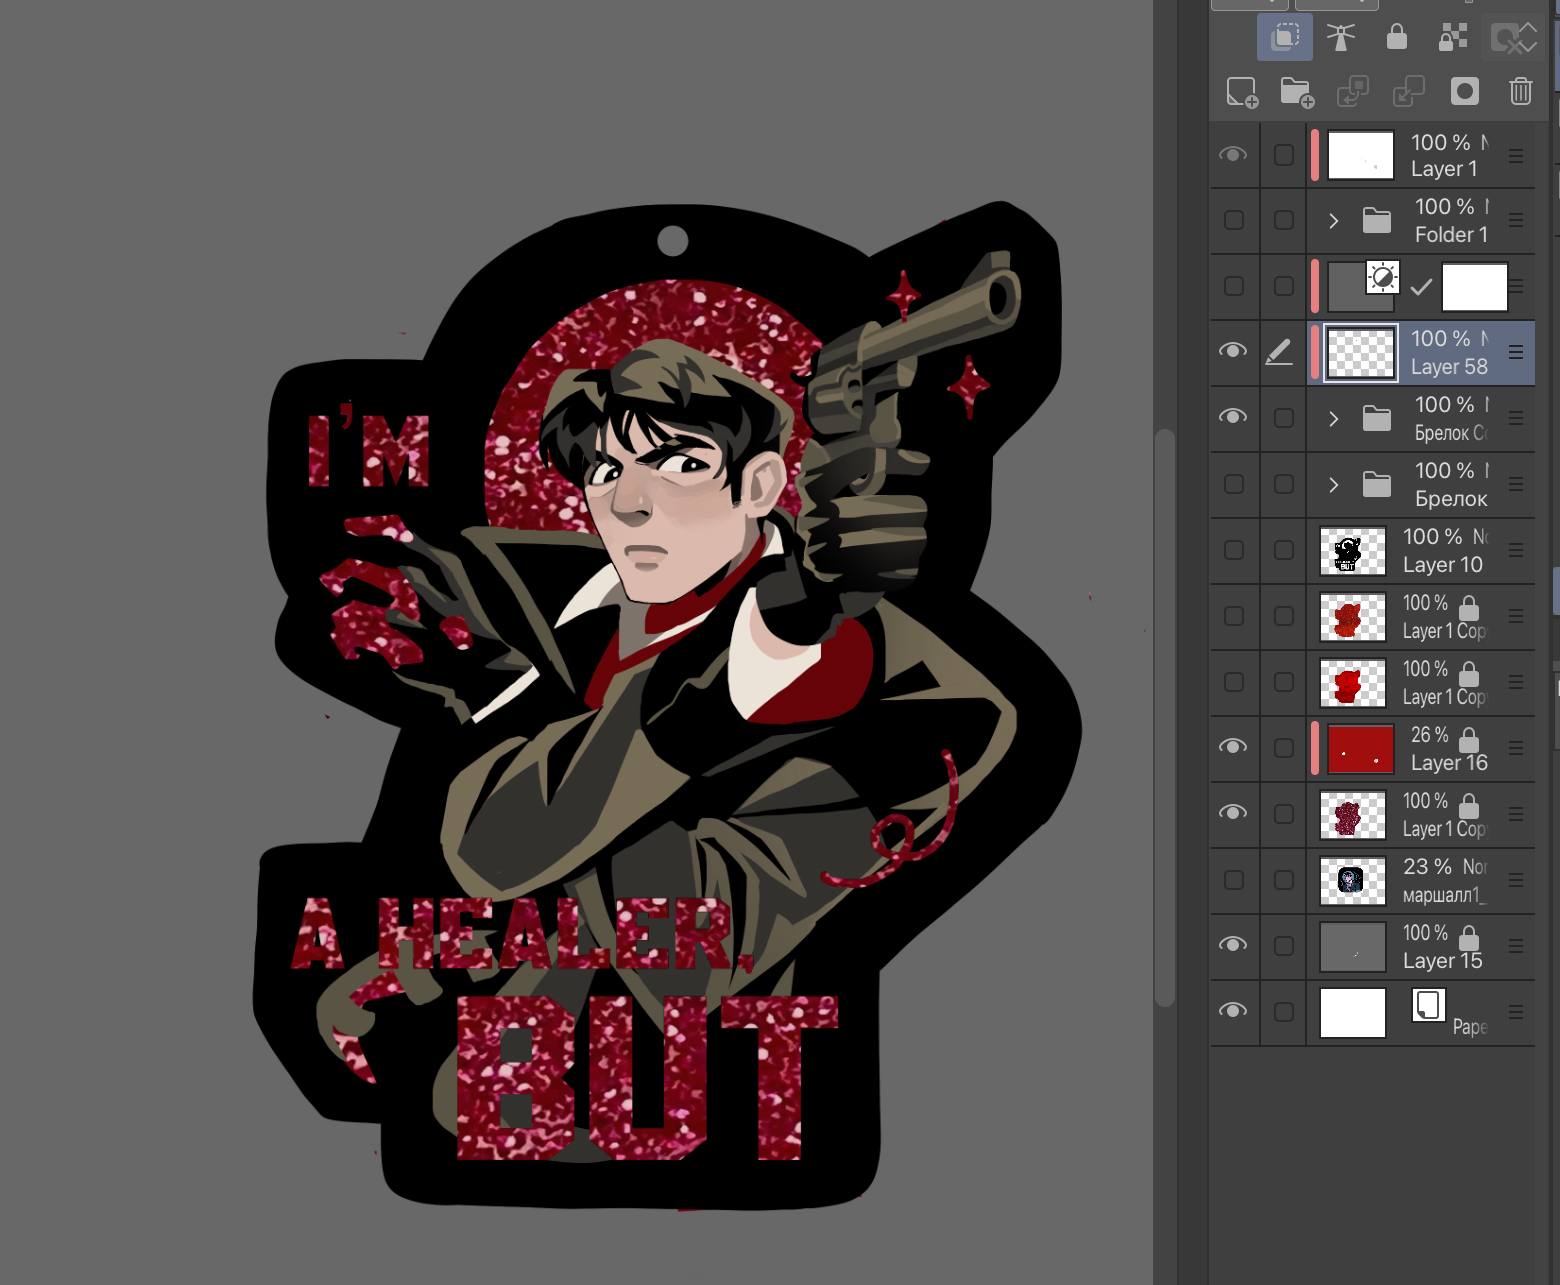Show Folder 1 via its visibility box
Screen dimensions: 1560x1285
point(1234,220)
